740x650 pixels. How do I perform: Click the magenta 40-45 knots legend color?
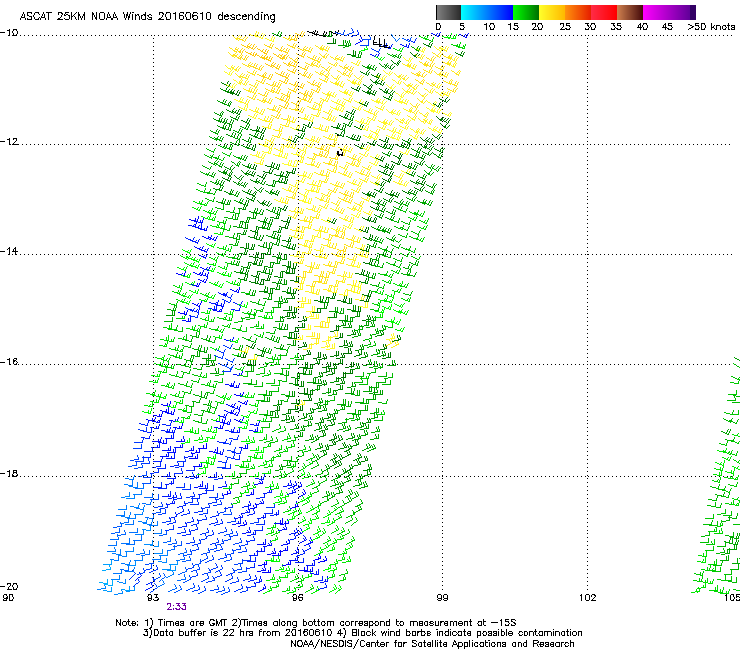click(656, 12)
